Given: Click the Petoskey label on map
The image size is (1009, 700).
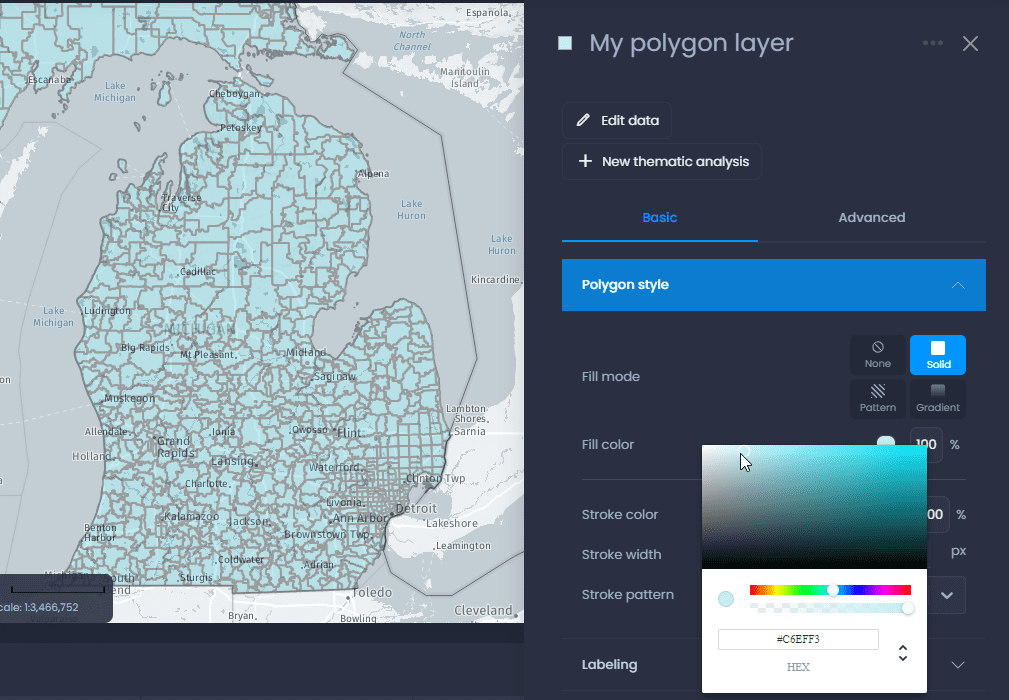Looking at the screenshot, I should click(x=241, y=127).
